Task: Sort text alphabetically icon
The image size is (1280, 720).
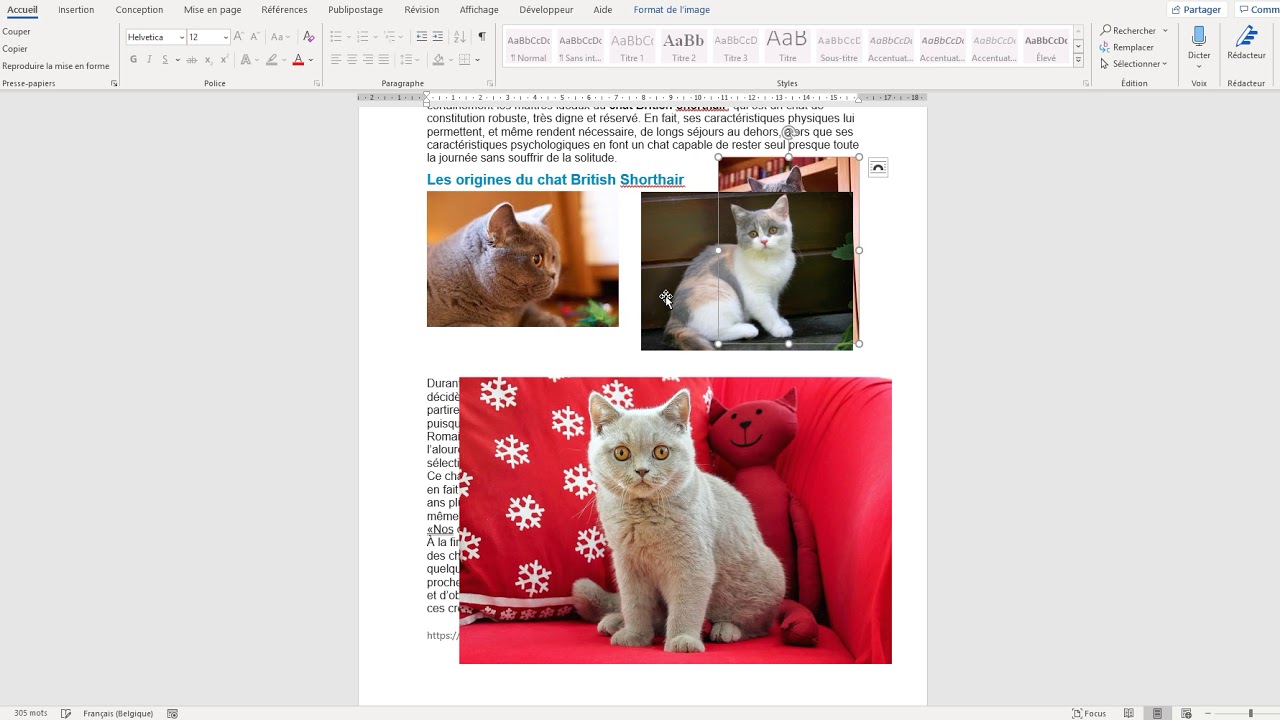Action: (460, 37)
